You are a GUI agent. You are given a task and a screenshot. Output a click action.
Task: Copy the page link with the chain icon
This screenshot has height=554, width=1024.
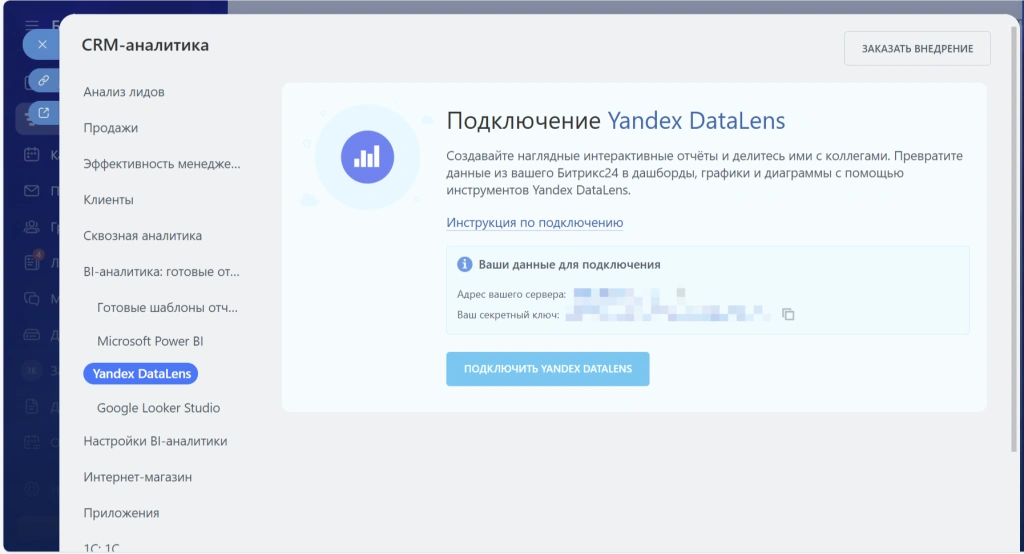(43, 80)
